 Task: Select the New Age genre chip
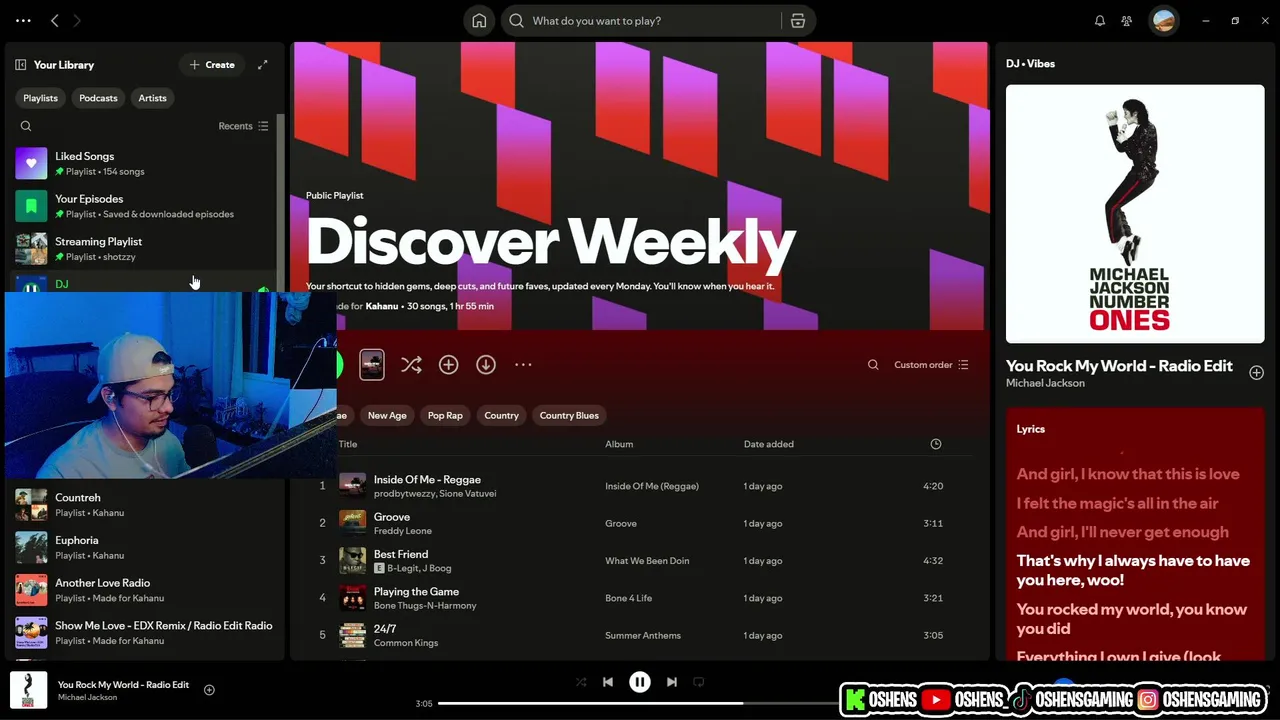(x=387, y=415)
